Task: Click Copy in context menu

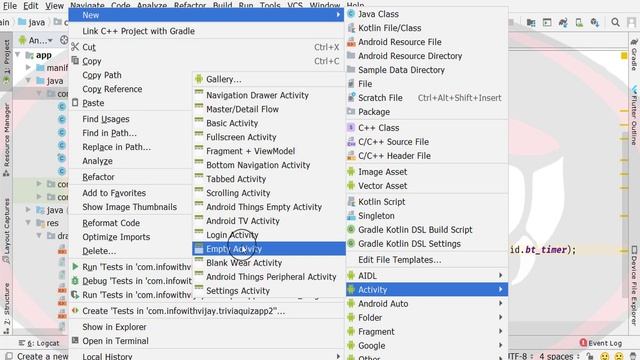Action: (206, 61)
